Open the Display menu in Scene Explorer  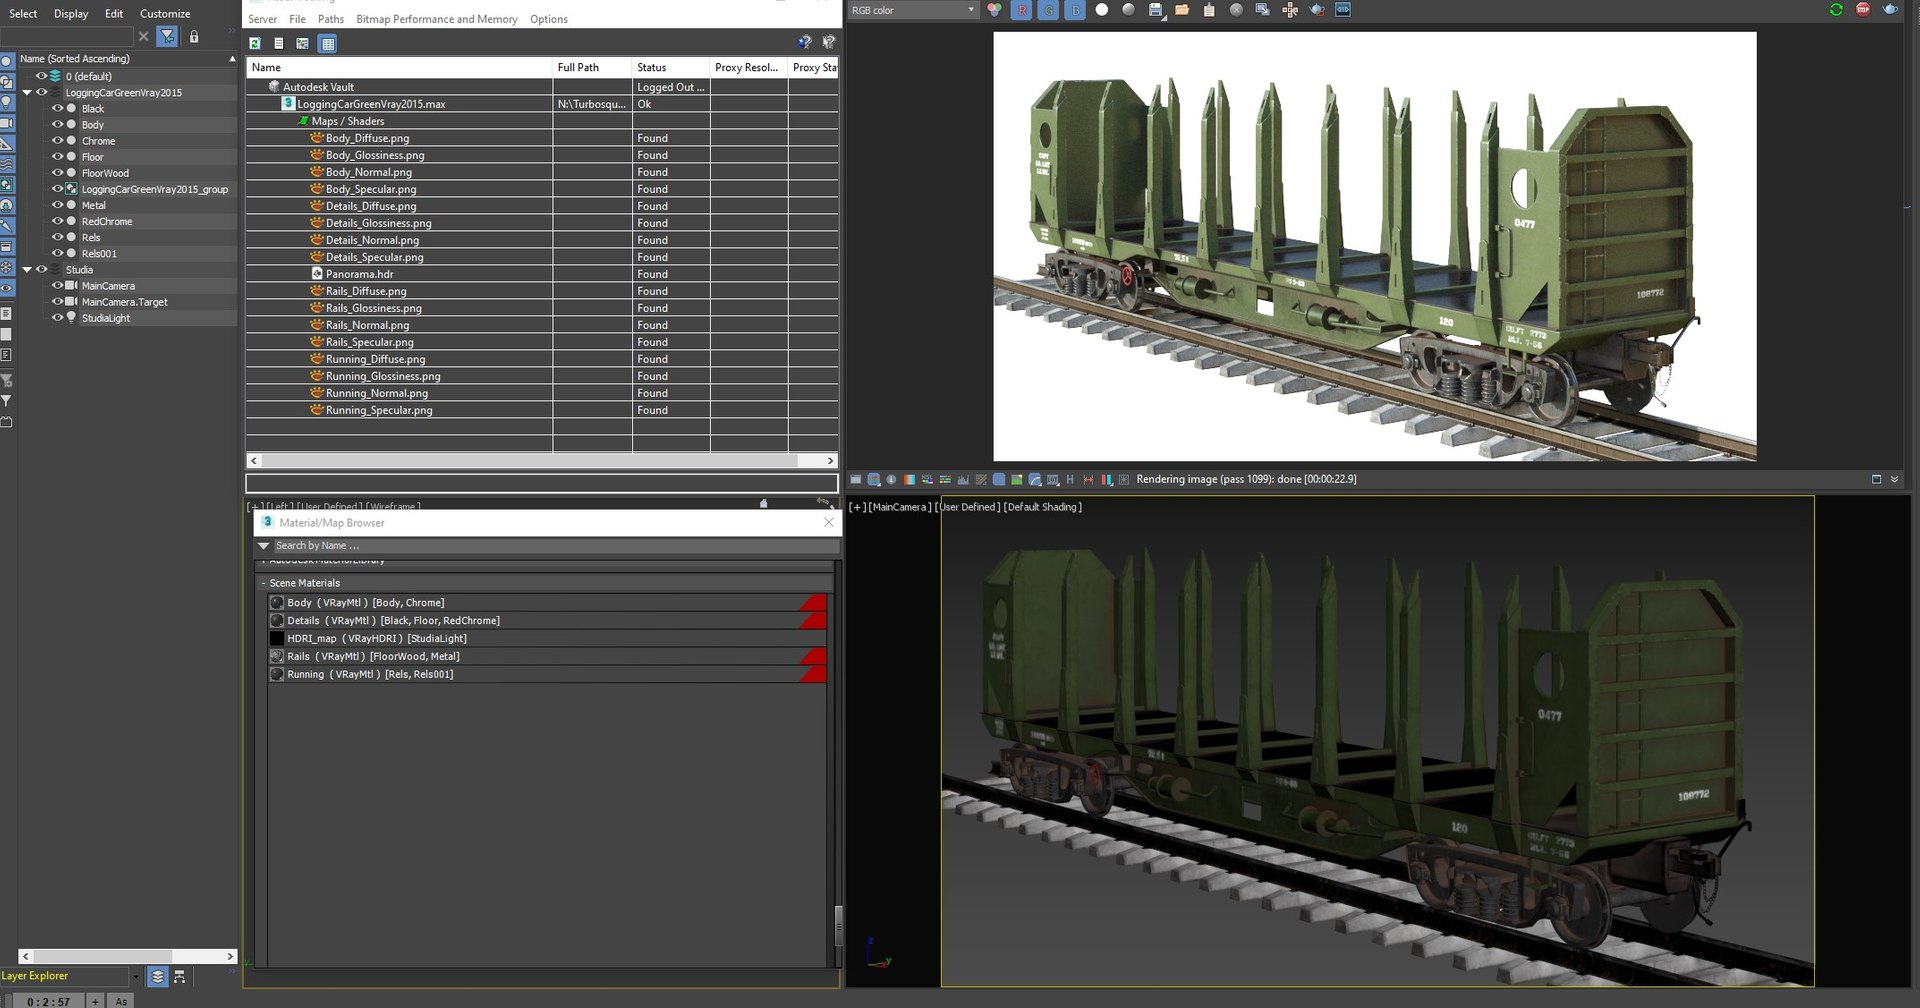[x=71, y=14]
